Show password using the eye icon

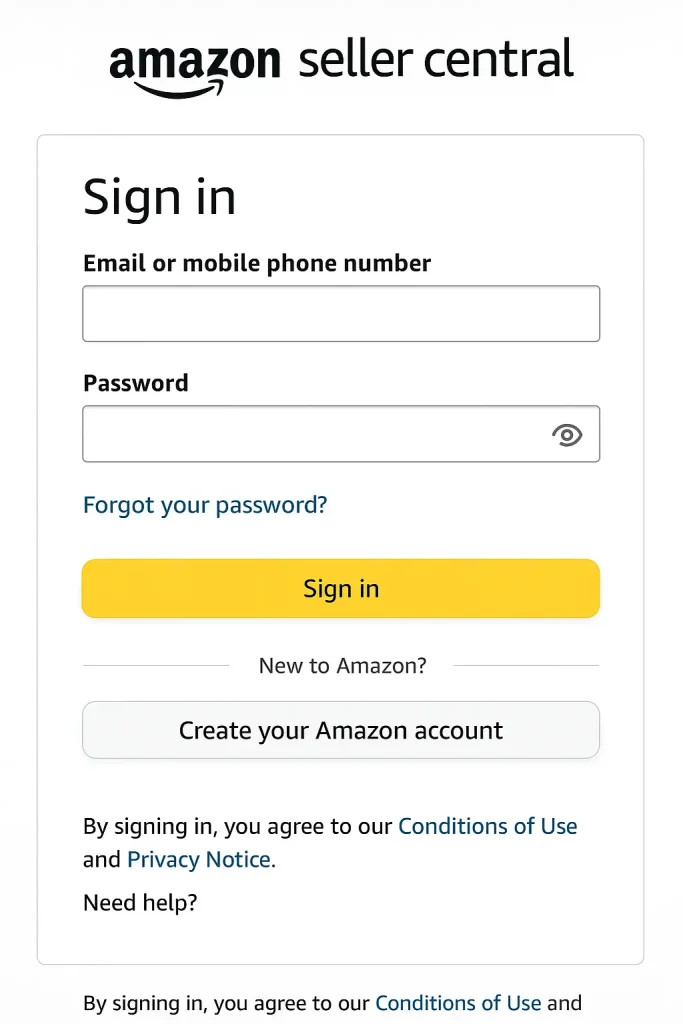(x=567, y=434)
